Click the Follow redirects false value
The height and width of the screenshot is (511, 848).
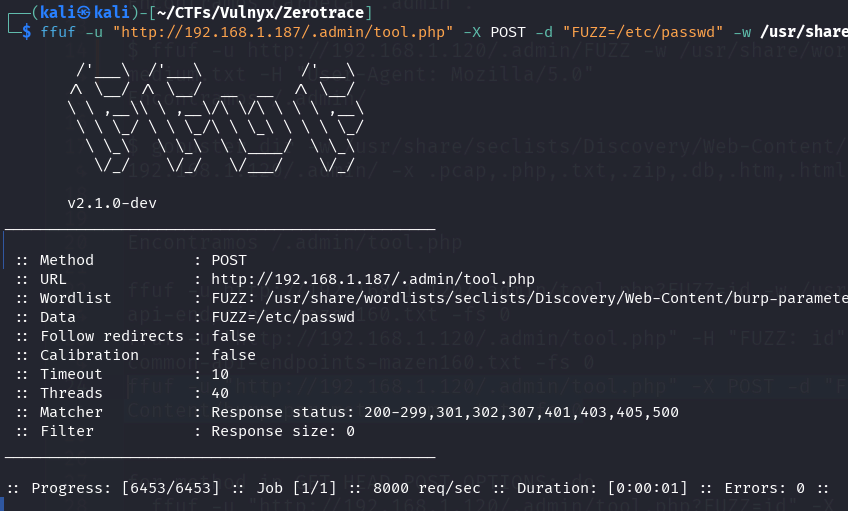tap(234, 336)
